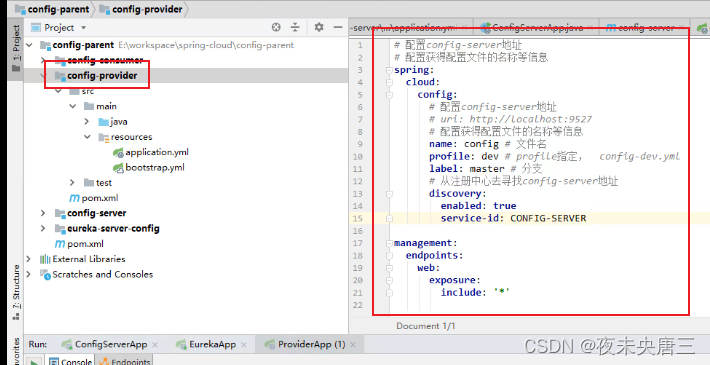Fold the endpoints block at line 18
Image resolution: width=710 pixels, height=365 pixels.
pyautogui.click(x=389, y=255)
